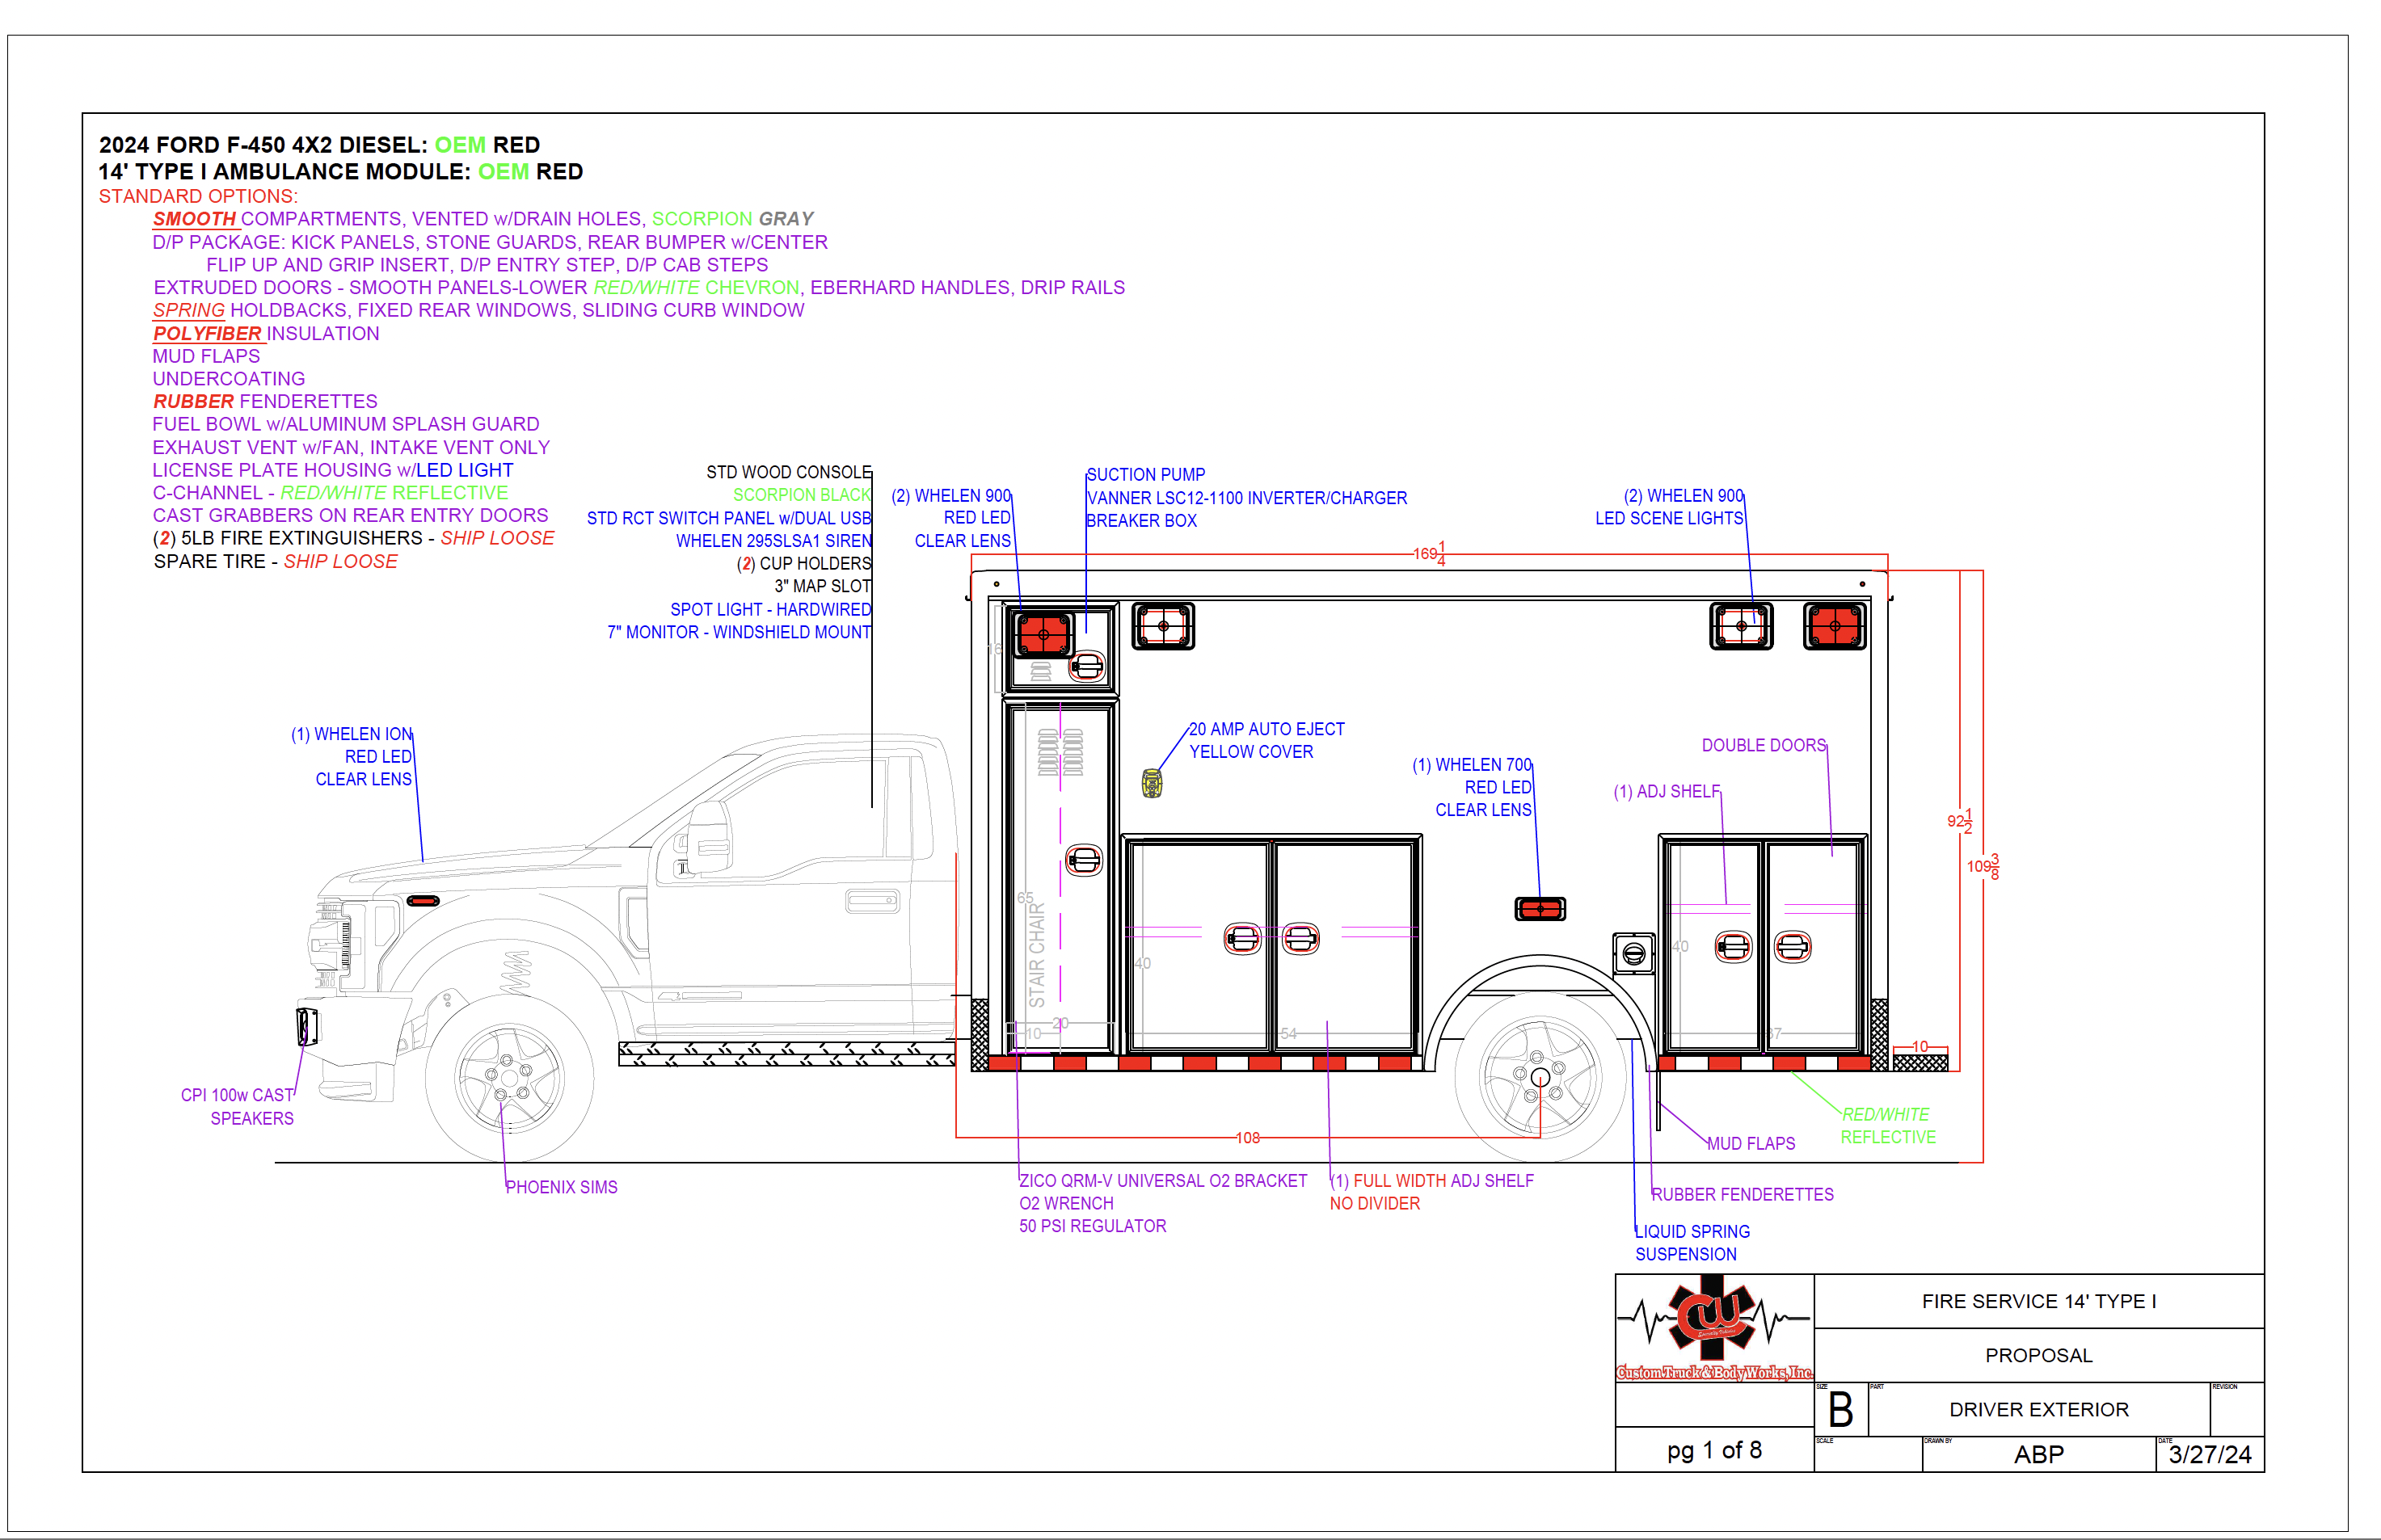This screenshot has height=1540, width=2381.
Task: Select 'PROPOSAL' in the title block
Action: [2039, 1355]
